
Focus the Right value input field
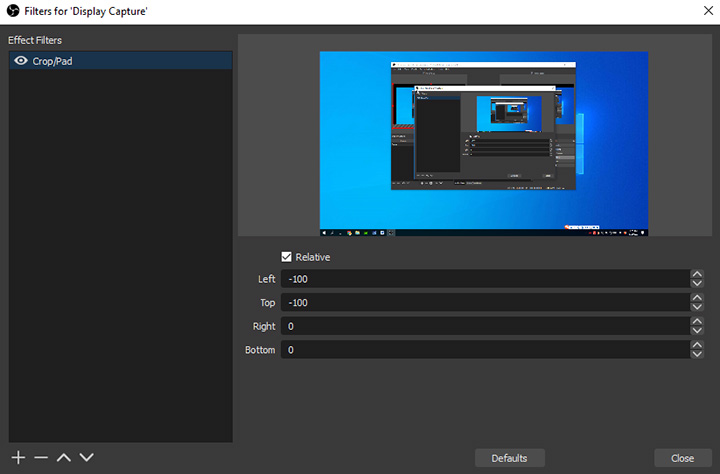click(x=484, y=326)
